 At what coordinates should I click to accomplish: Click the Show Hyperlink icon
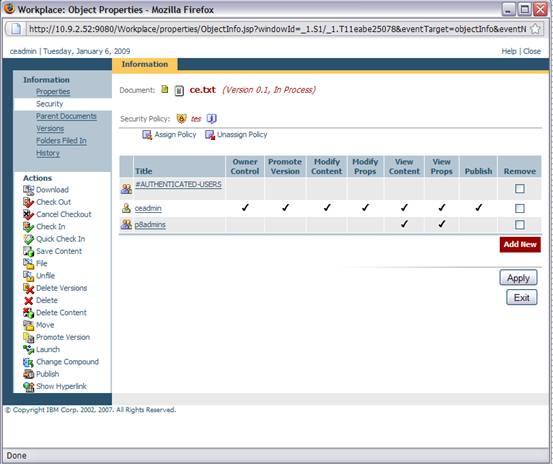click(28, 386)
